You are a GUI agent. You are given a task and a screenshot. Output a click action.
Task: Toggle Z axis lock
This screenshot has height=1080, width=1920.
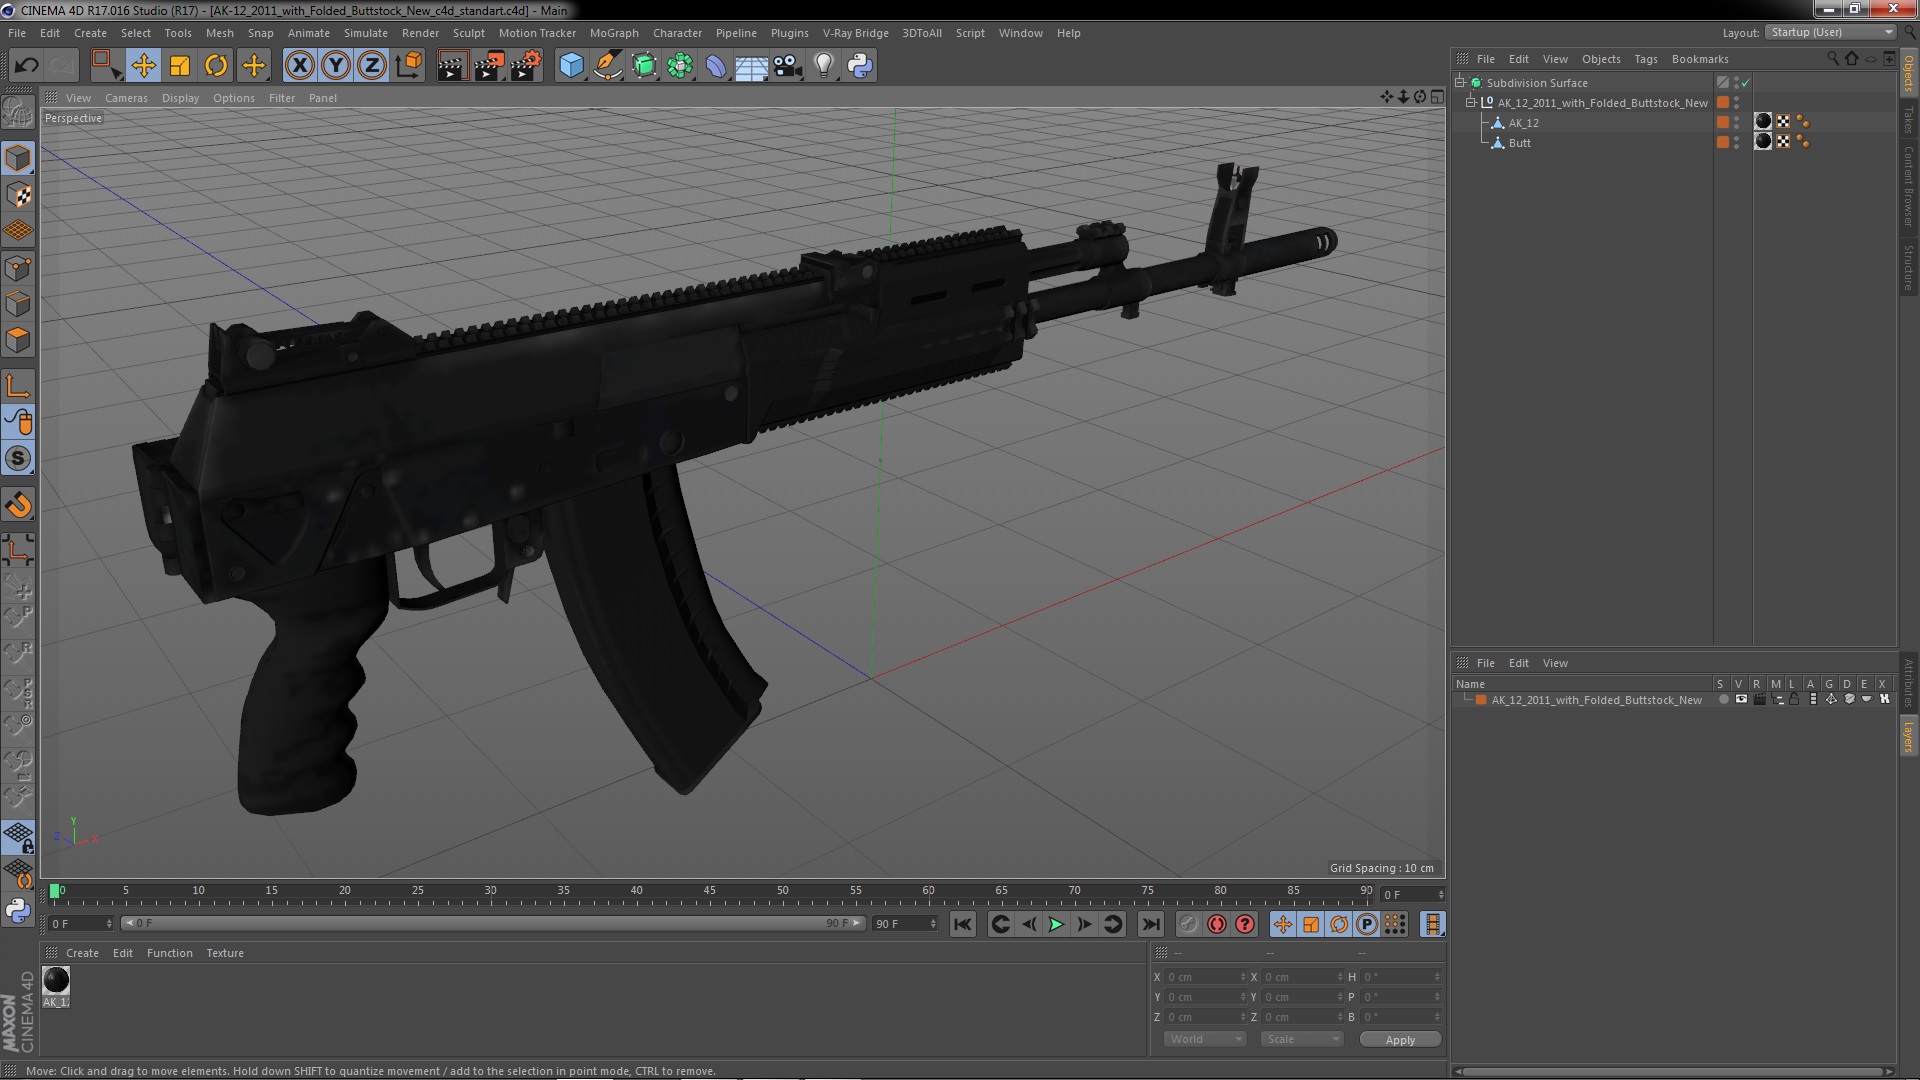(372, 66)
